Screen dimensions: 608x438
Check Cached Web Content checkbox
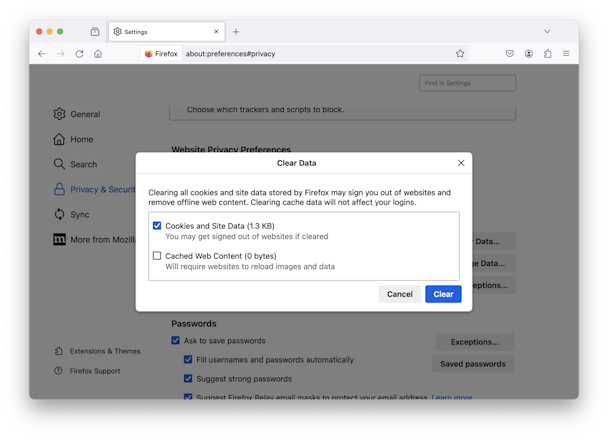[157, 256]
